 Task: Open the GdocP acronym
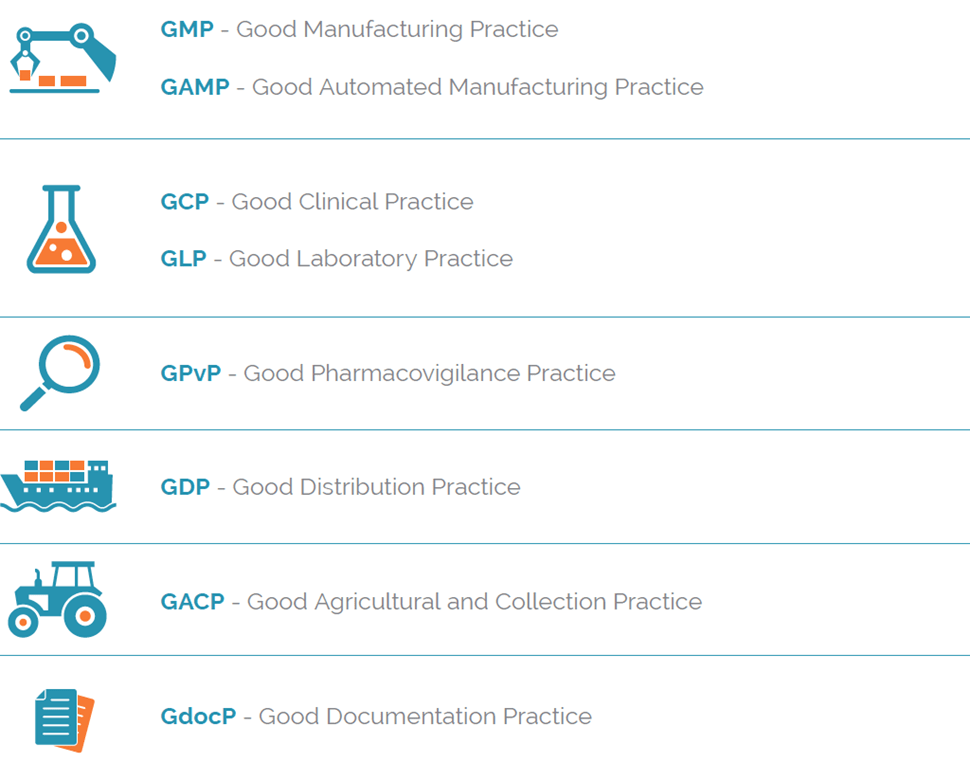(198, 717)
